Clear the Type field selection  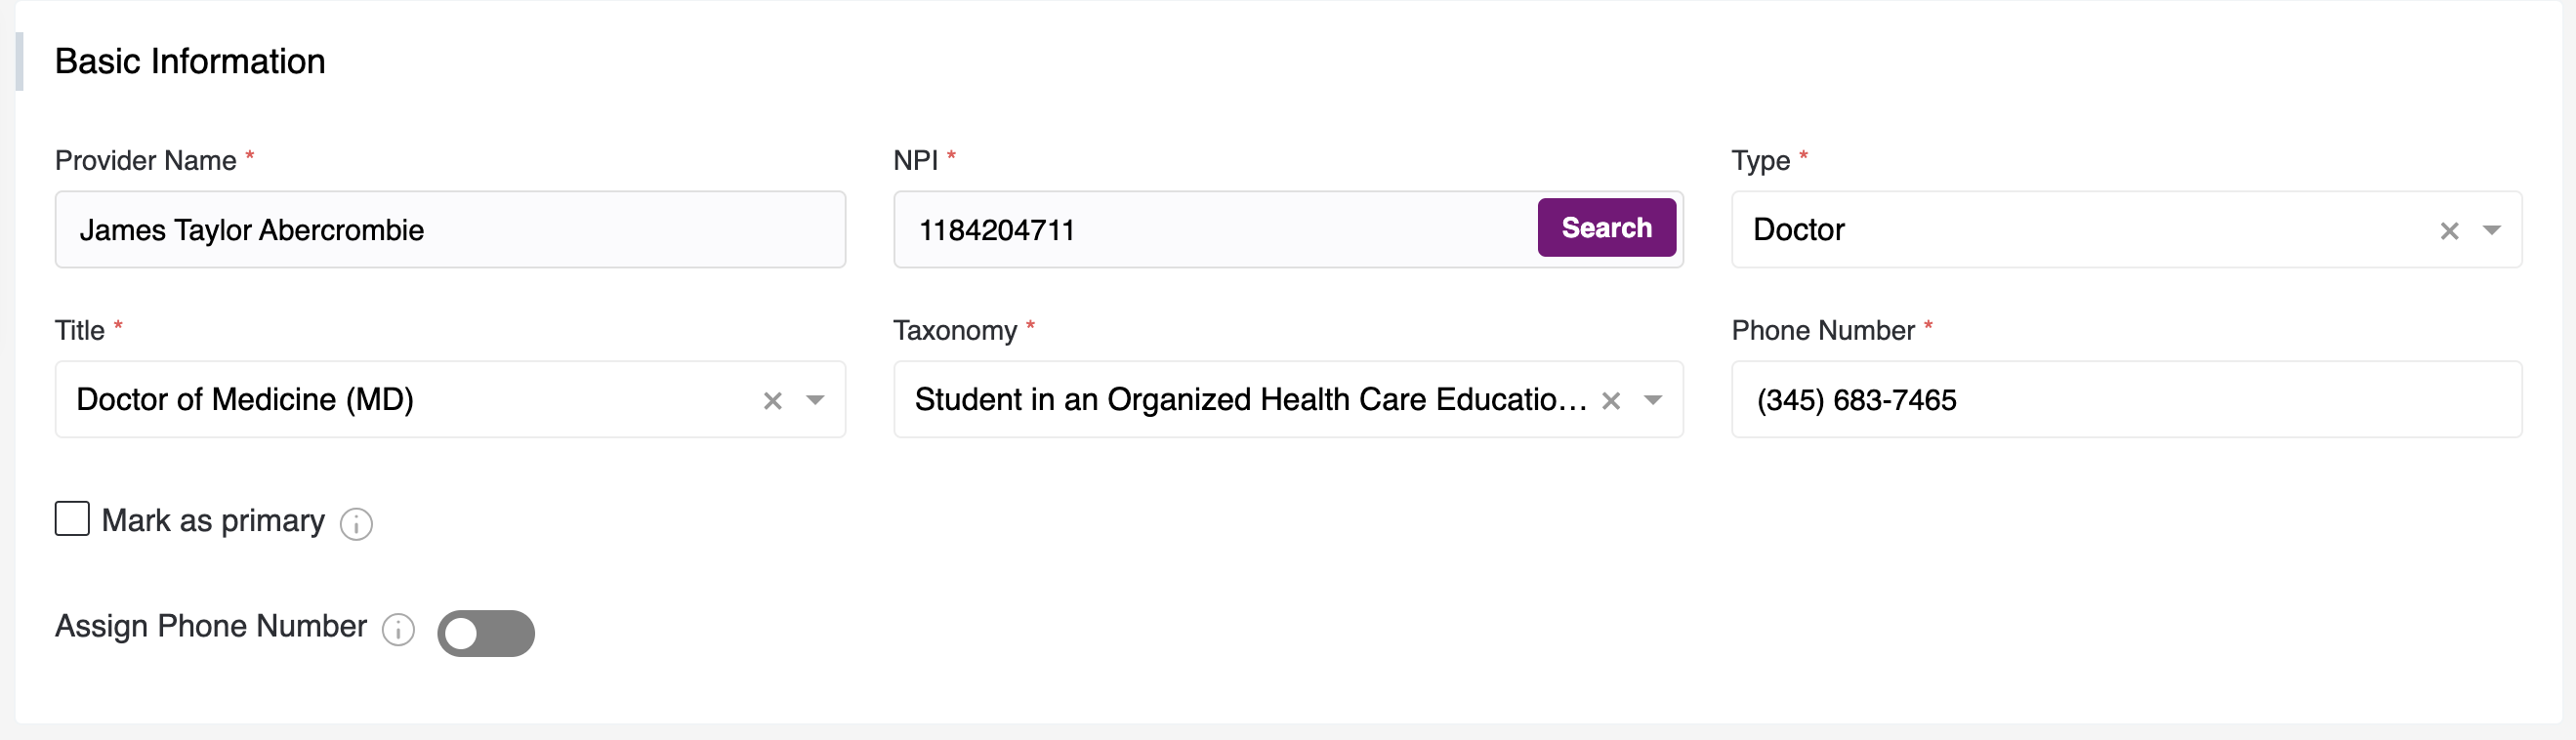pos(2448,231)
